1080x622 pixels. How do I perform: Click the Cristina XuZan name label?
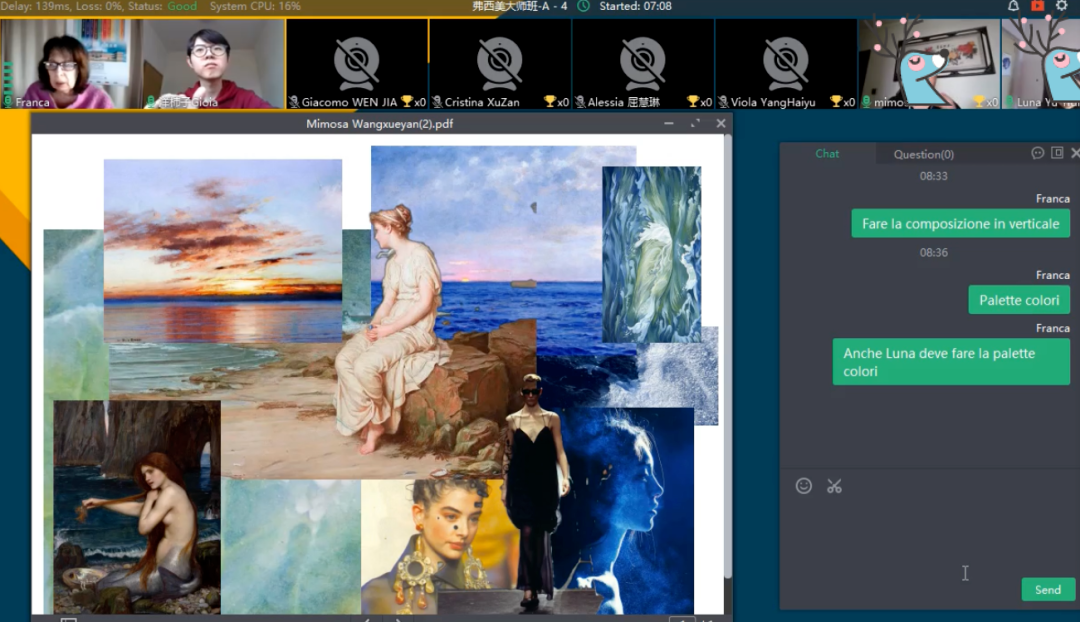click(x=482, y=102)
